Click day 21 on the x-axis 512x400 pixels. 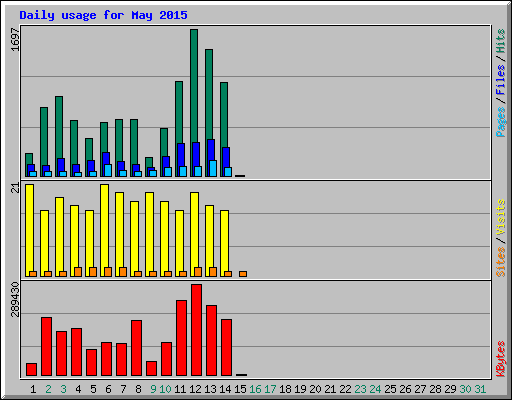pos(330,389)
